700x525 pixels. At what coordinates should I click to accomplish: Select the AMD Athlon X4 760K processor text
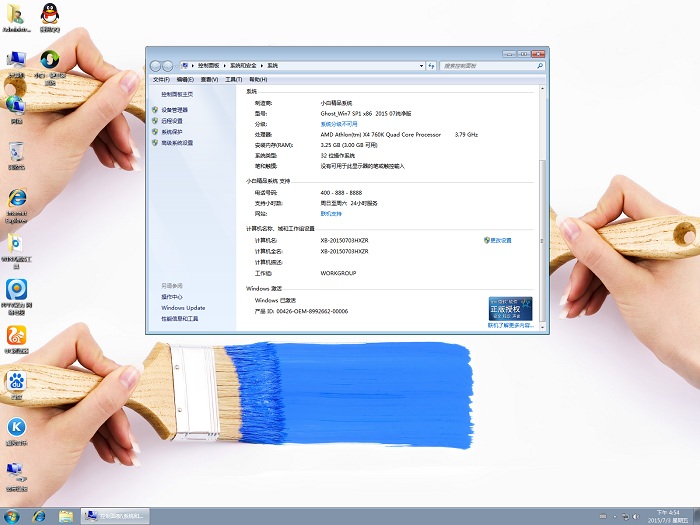pyautogui.click(x=381, y=134)
